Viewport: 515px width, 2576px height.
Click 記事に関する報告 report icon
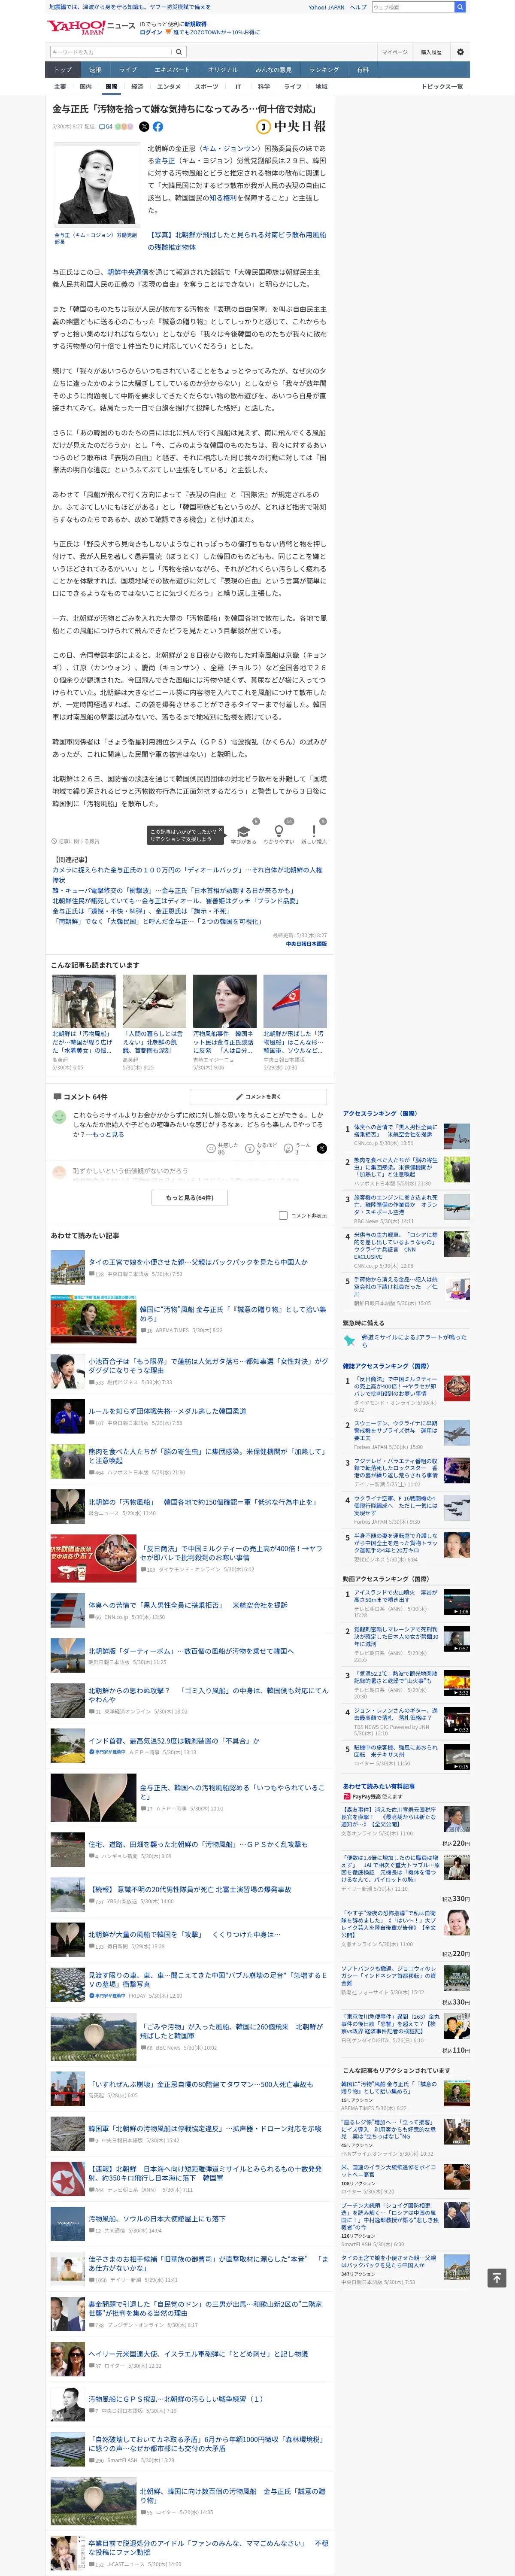75,842
